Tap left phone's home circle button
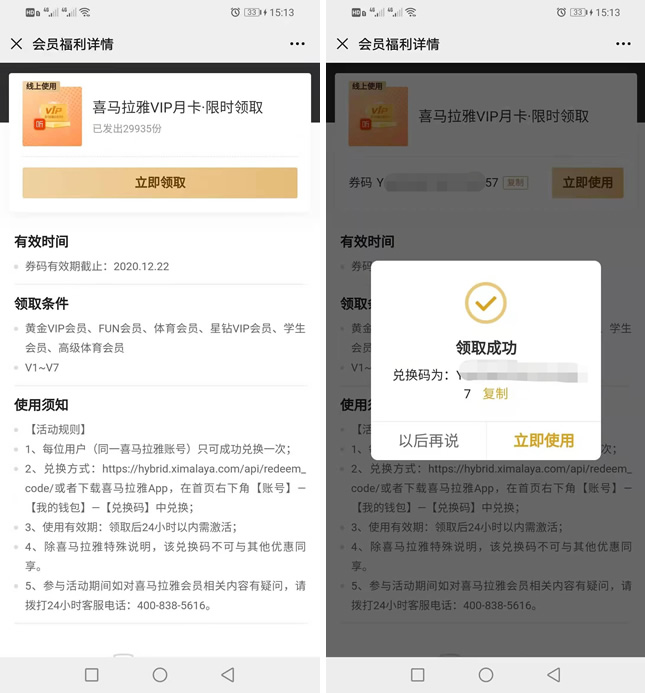The image size is (645, 693). point(160,675)
